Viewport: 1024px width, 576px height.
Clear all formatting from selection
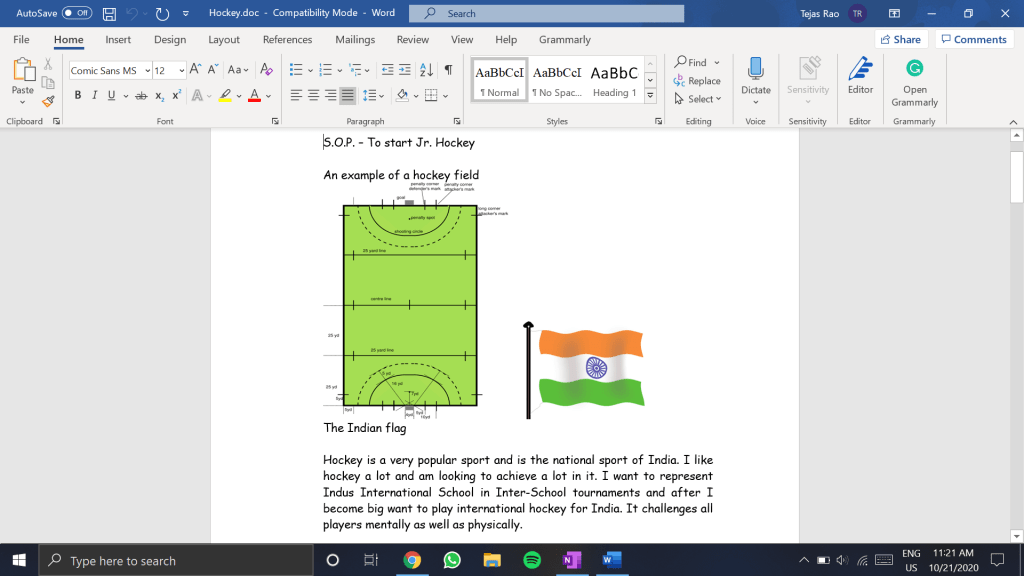coord(265,70)
